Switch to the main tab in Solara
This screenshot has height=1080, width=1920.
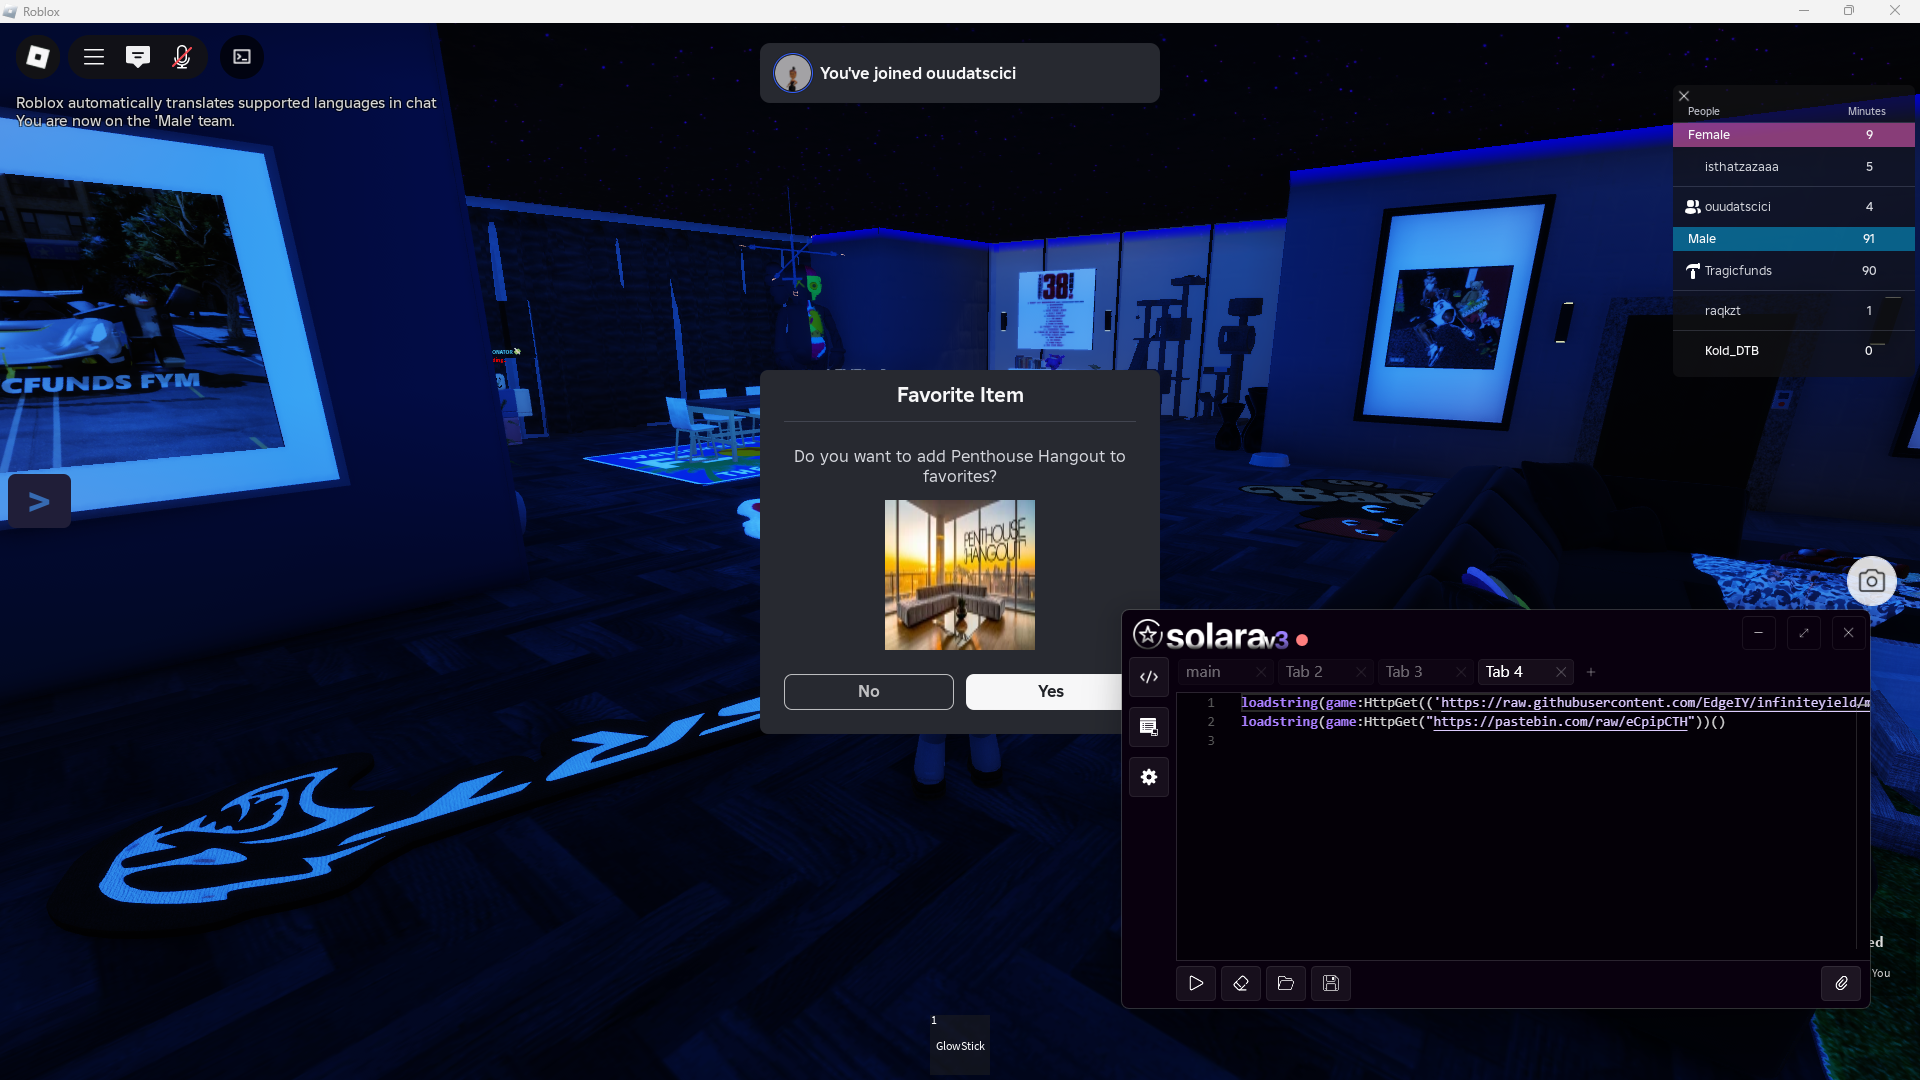coord(1203,672)
